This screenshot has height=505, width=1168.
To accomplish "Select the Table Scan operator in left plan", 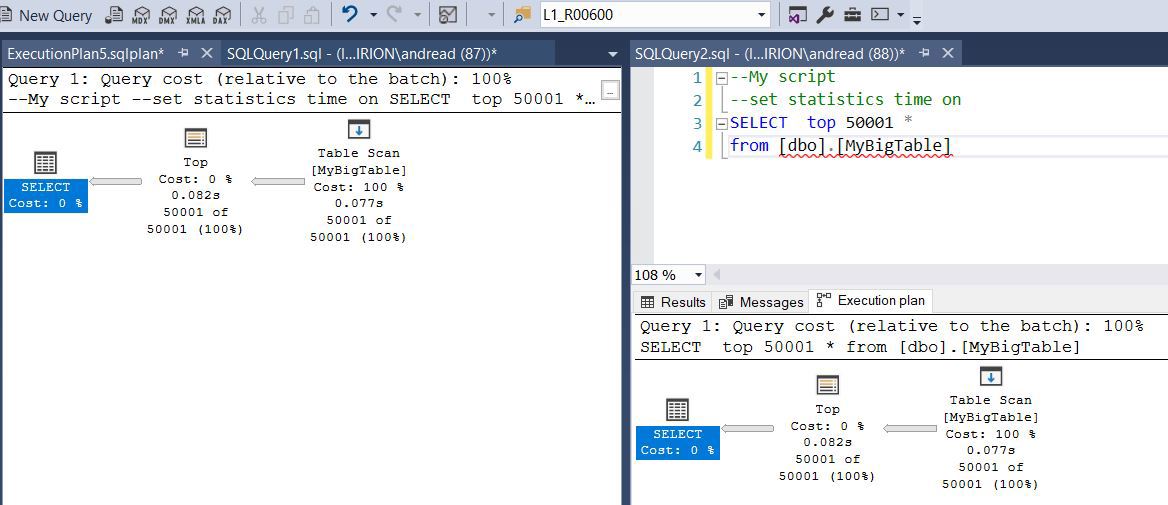I will click(358, 181).
